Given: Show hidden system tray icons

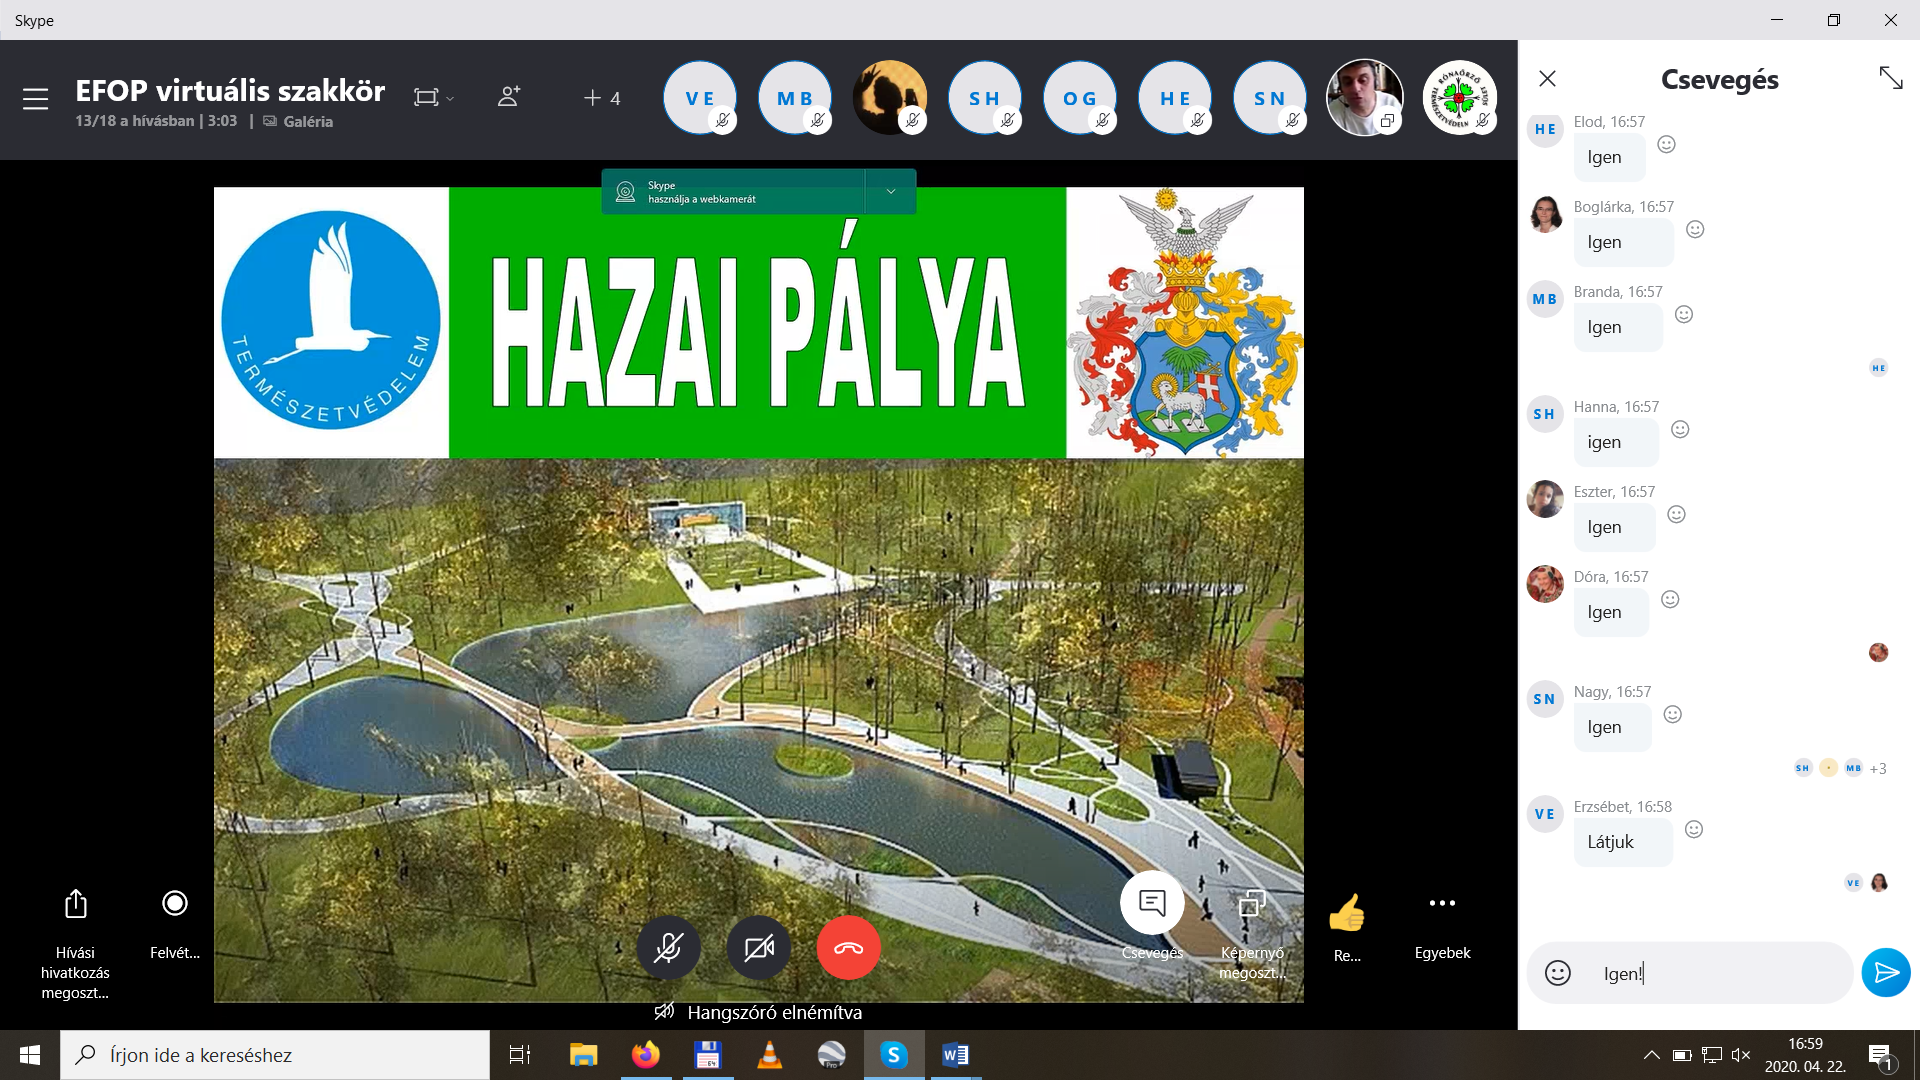Looking at the screenshot, I should click(1652, 1055).
